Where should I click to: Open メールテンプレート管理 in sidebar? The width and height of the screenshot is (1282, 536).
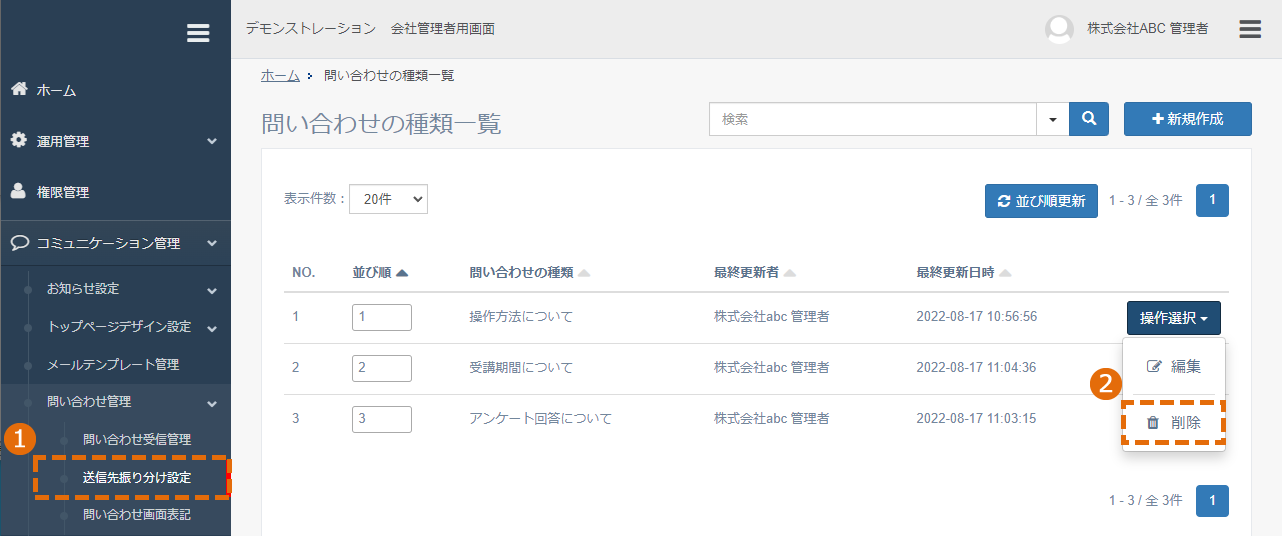(112, 364)
